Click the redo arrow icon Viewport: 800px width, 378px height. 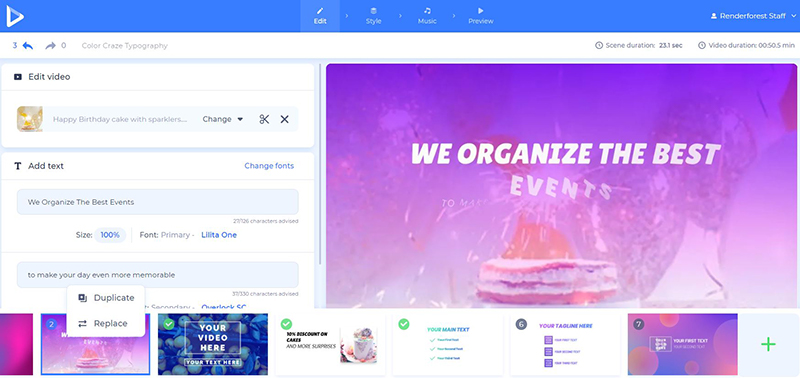[x=50, y=45]
